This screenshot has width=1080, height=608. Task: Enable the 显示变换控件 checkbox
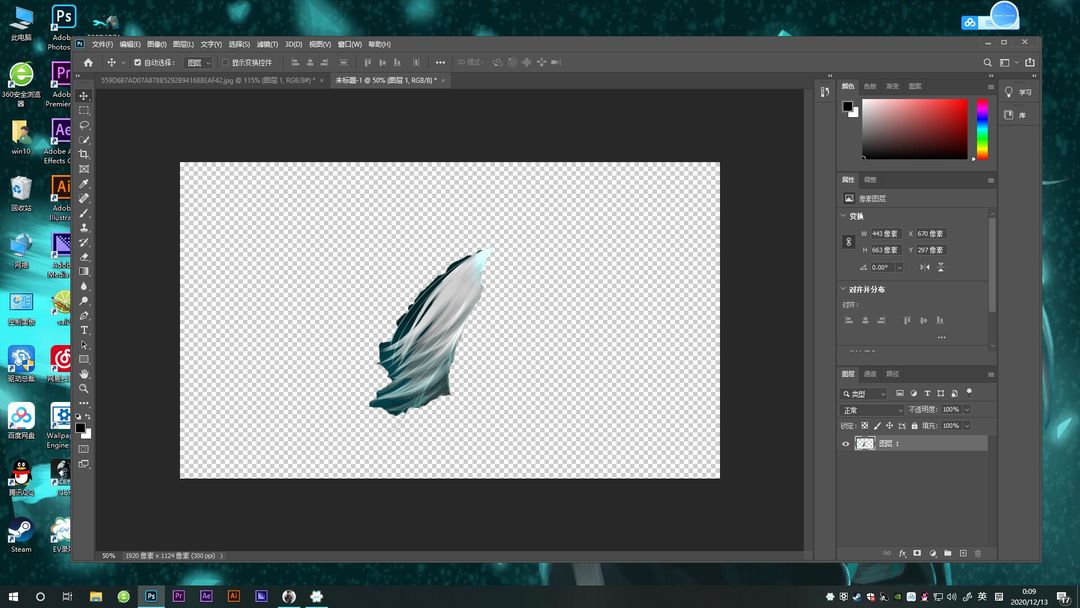click(x=225, y=63)
